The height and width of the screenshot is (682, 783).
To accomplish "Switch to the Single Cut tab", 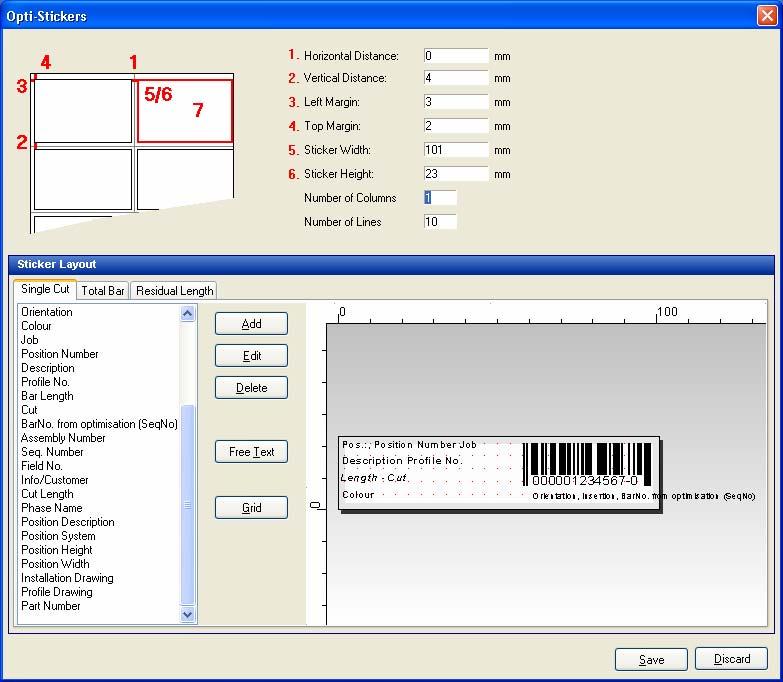I will click(x=45, y=289).
